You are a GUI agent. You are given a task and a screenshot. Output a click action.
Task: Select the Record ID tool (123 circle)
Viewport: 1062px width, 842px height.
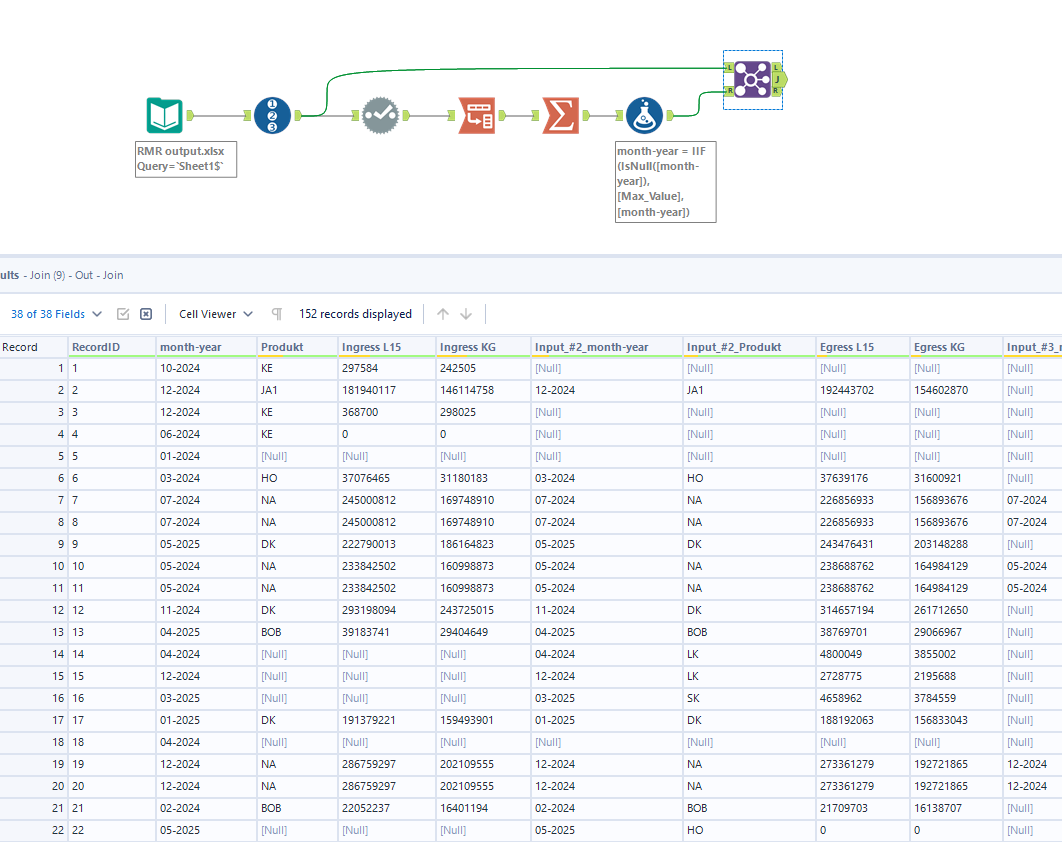tap(272, 115)
